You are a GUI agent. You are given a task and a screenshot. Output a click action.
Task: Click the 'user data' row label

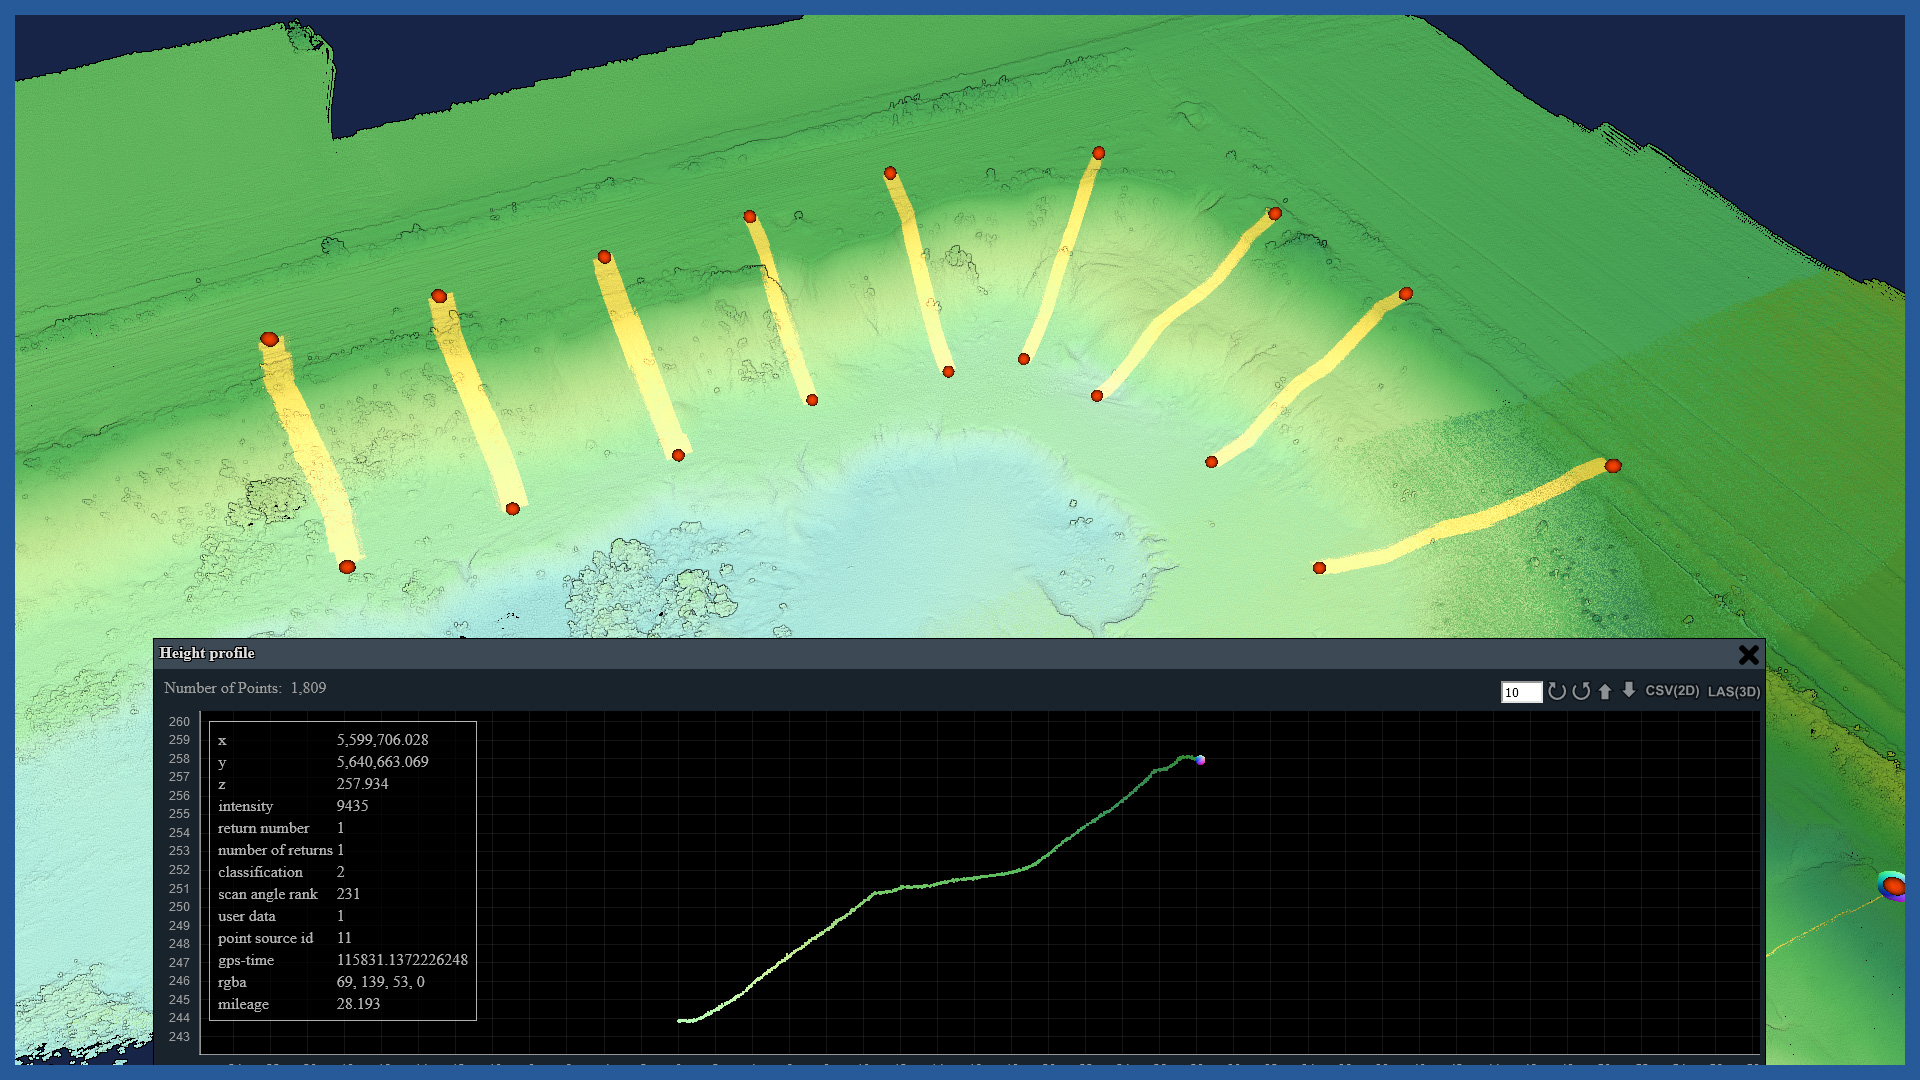click(x=246, y=916)
